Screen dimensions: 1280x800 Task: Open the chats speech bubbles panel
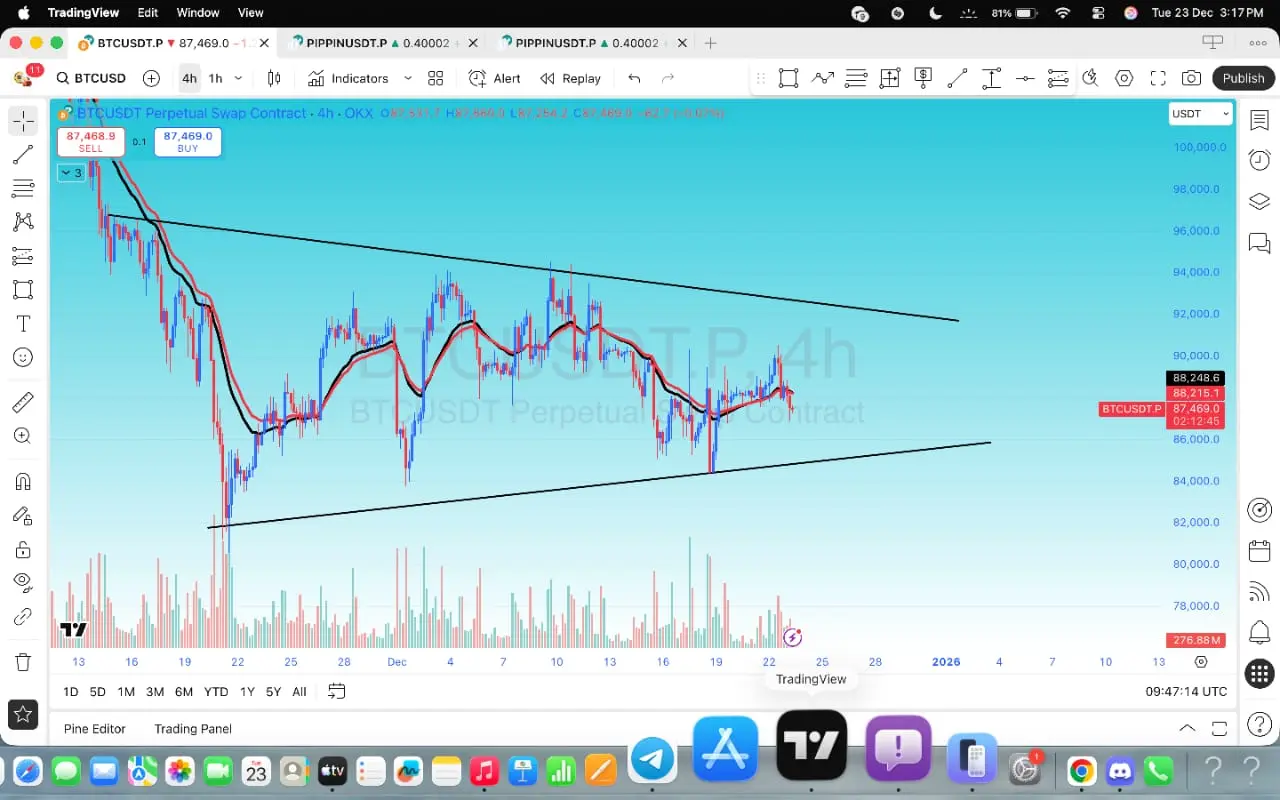(x=1259, y=243)
